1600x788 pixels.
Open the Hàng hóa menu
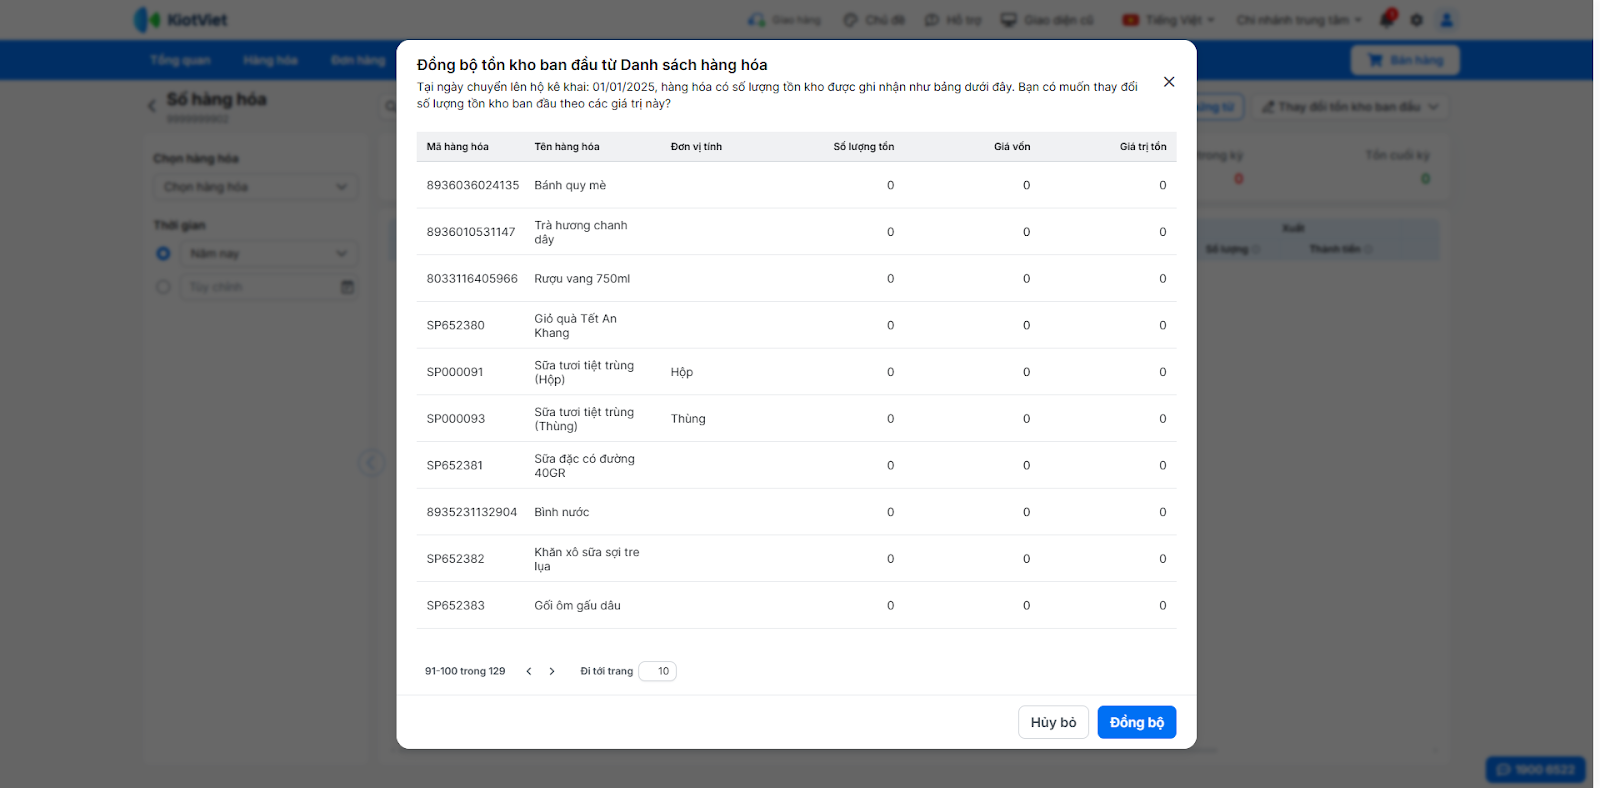270,60
